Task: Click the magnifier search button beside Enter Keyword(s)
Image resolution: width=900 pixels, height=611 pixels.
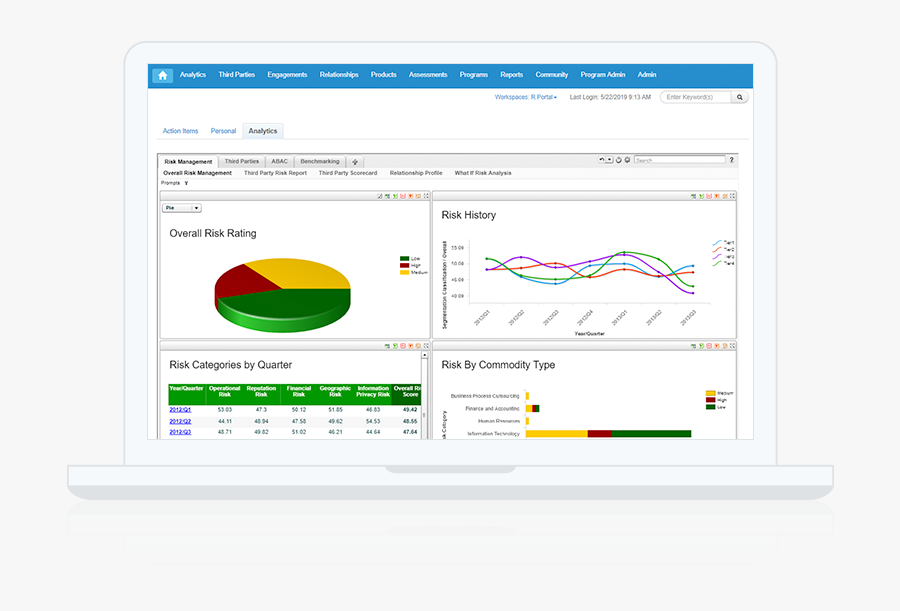Action: pos(740,98)
